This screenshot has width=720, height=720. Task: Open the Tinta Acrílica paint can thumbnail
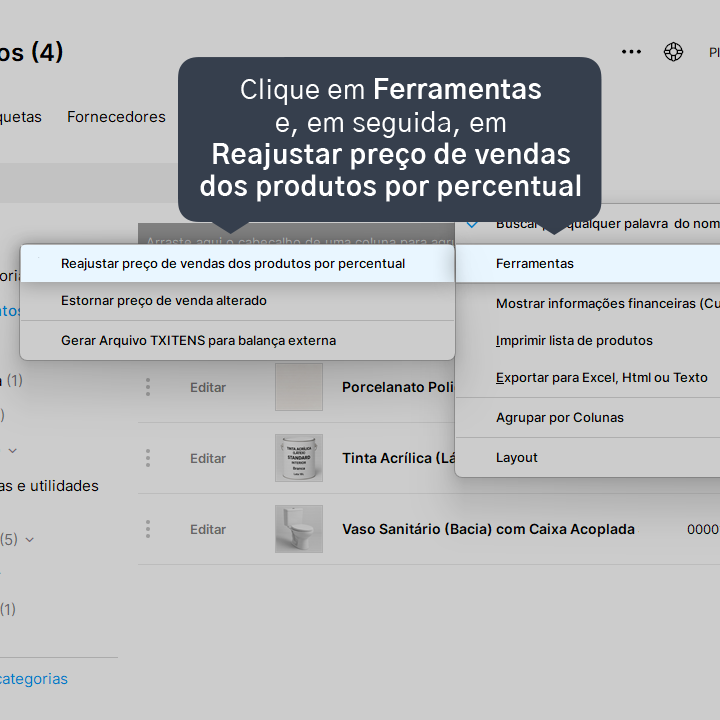(299, 458)
